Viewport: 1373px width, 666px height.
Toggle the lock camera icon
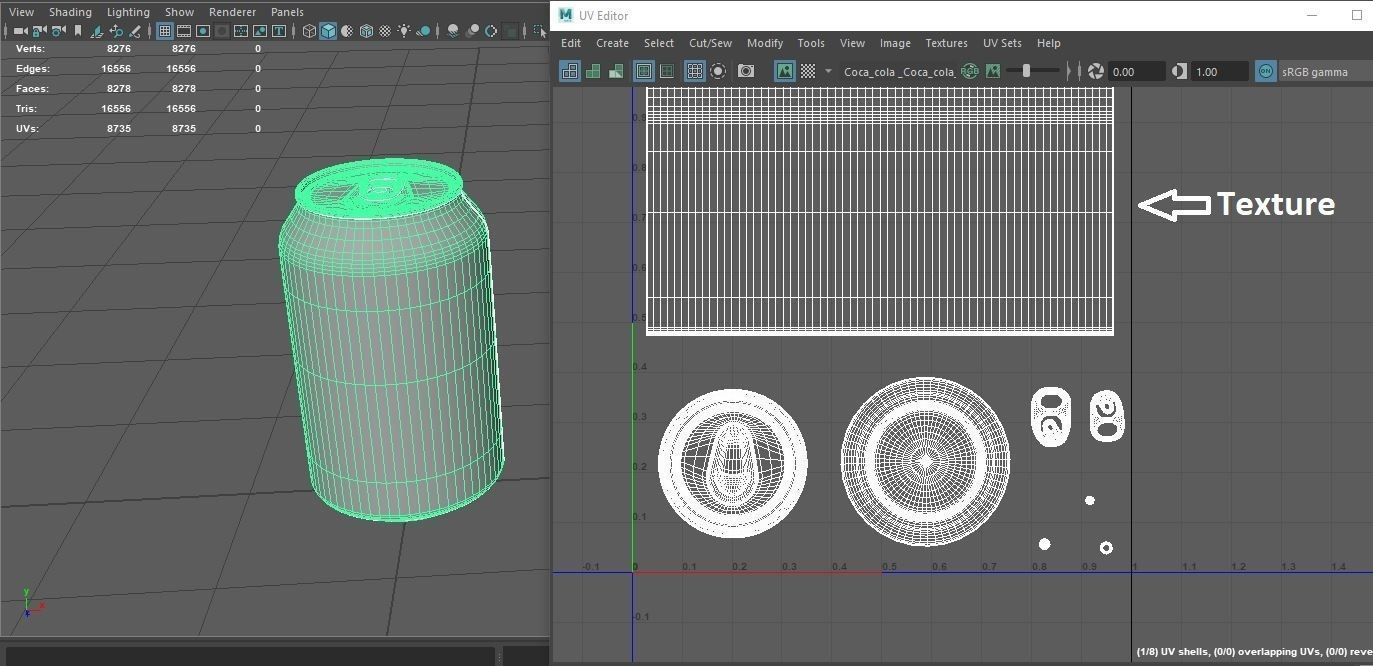39,31
